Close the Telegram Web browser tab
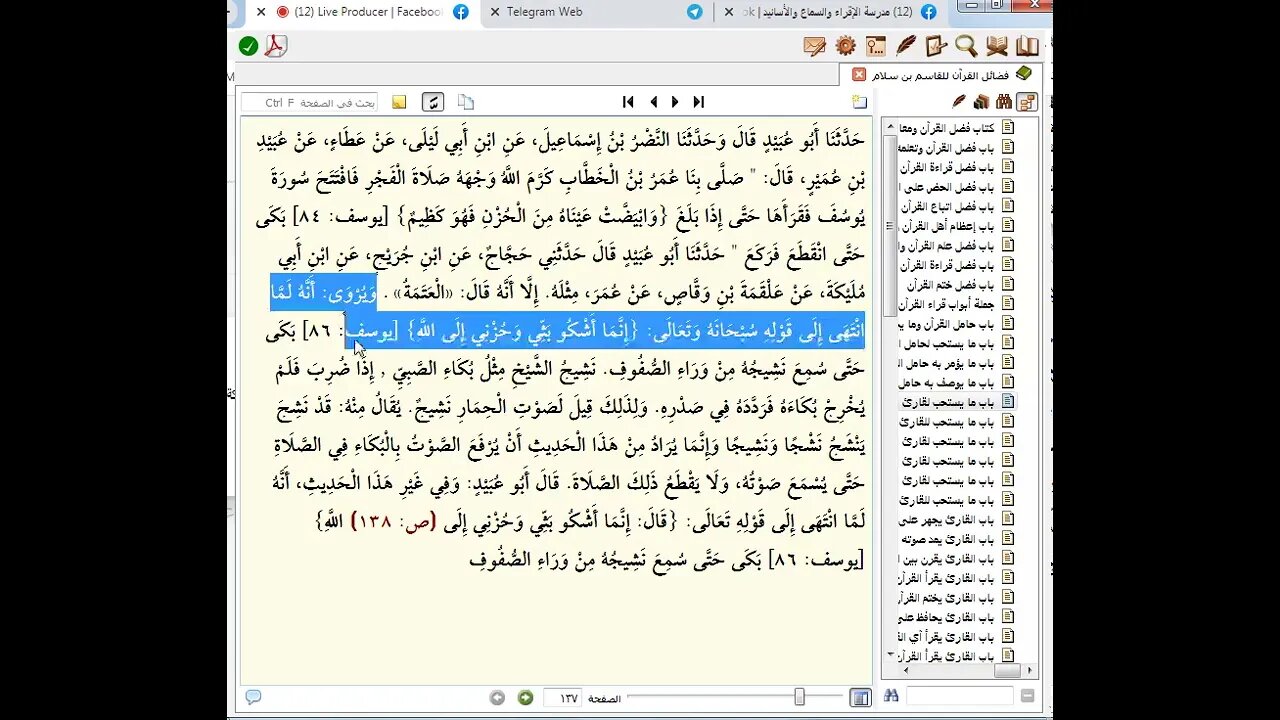The height and width of the screenshot is (720, 1280). click(494, 12)
